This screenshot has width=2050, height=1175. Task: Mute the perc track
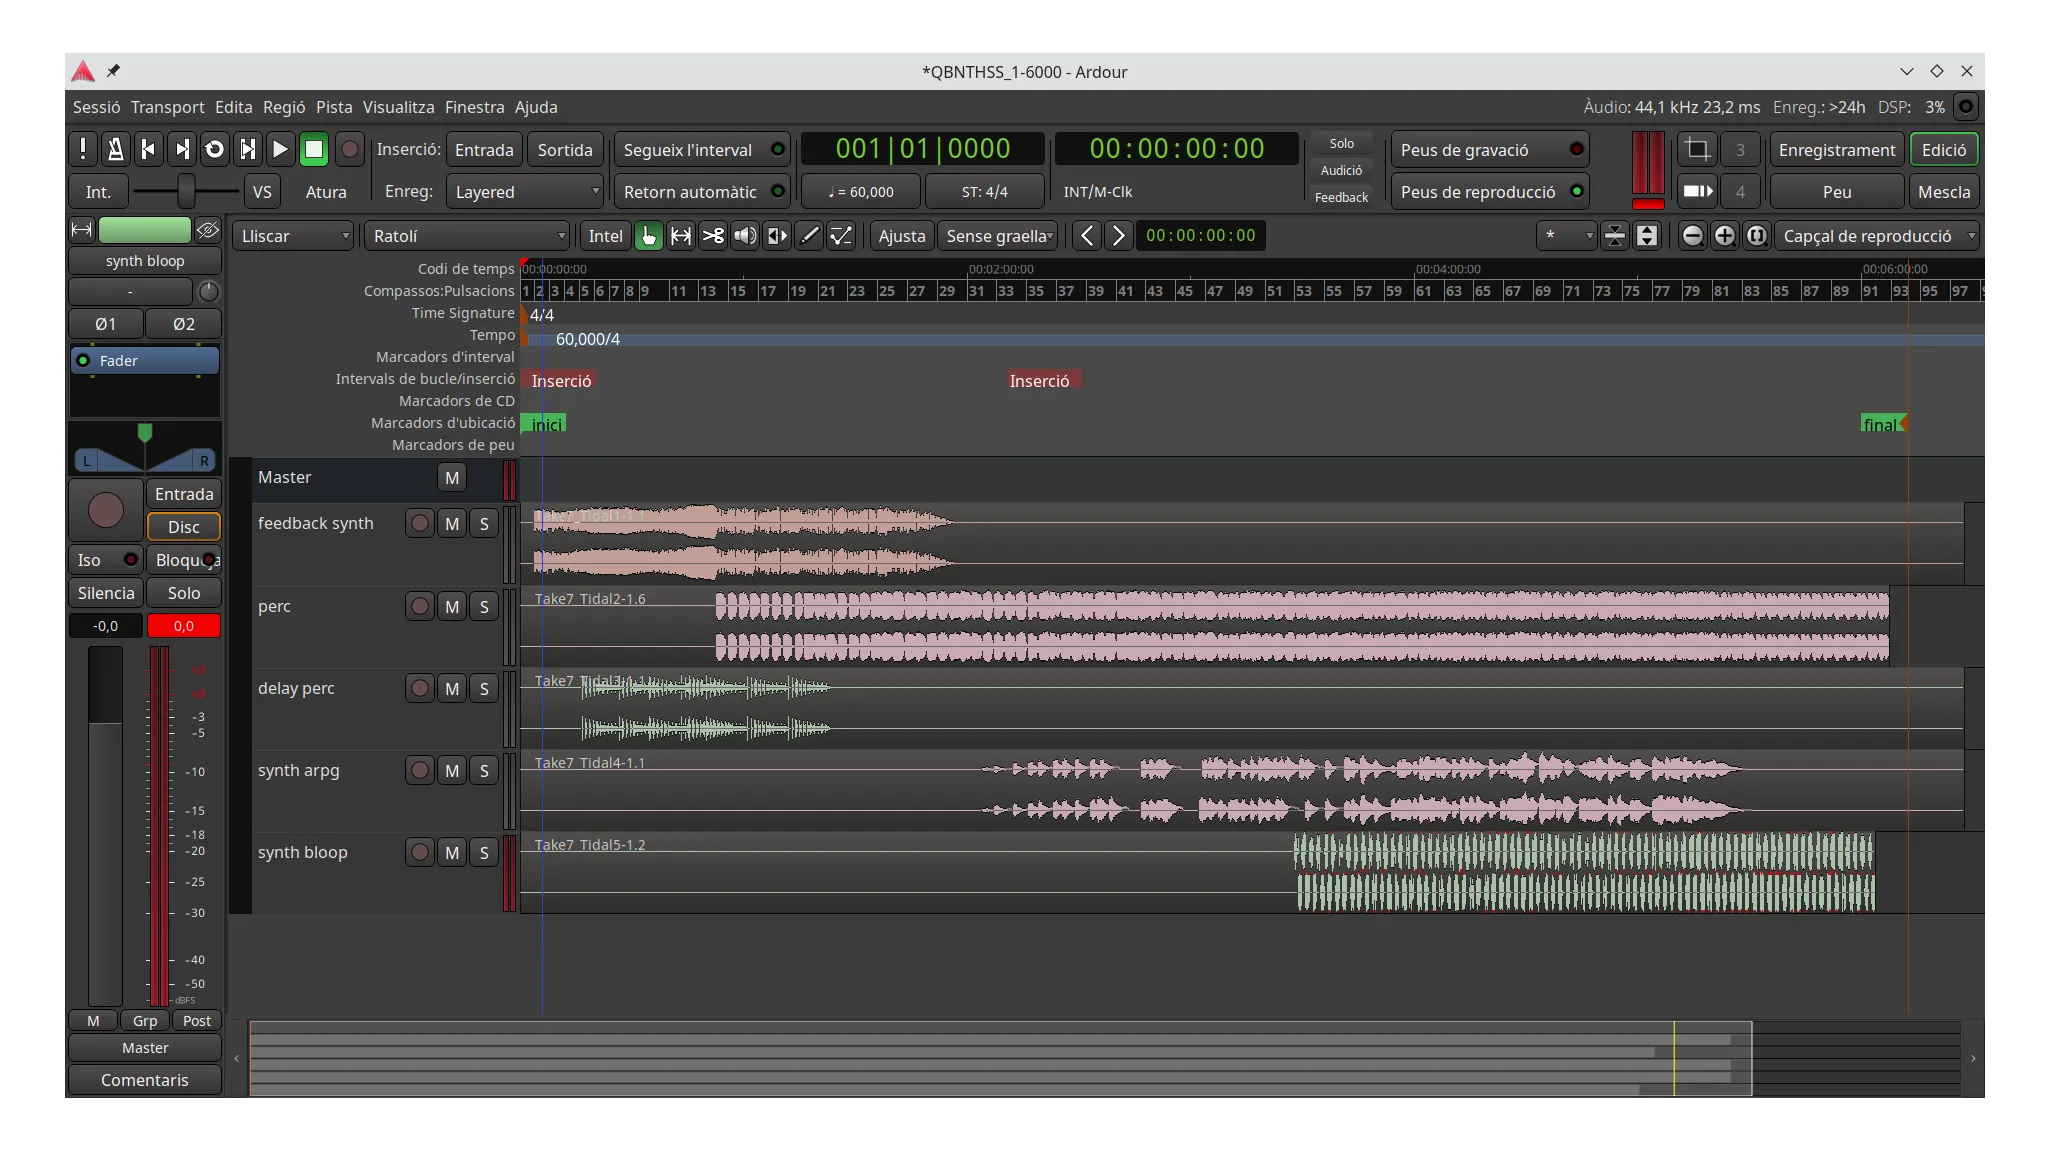pos(452,606)
